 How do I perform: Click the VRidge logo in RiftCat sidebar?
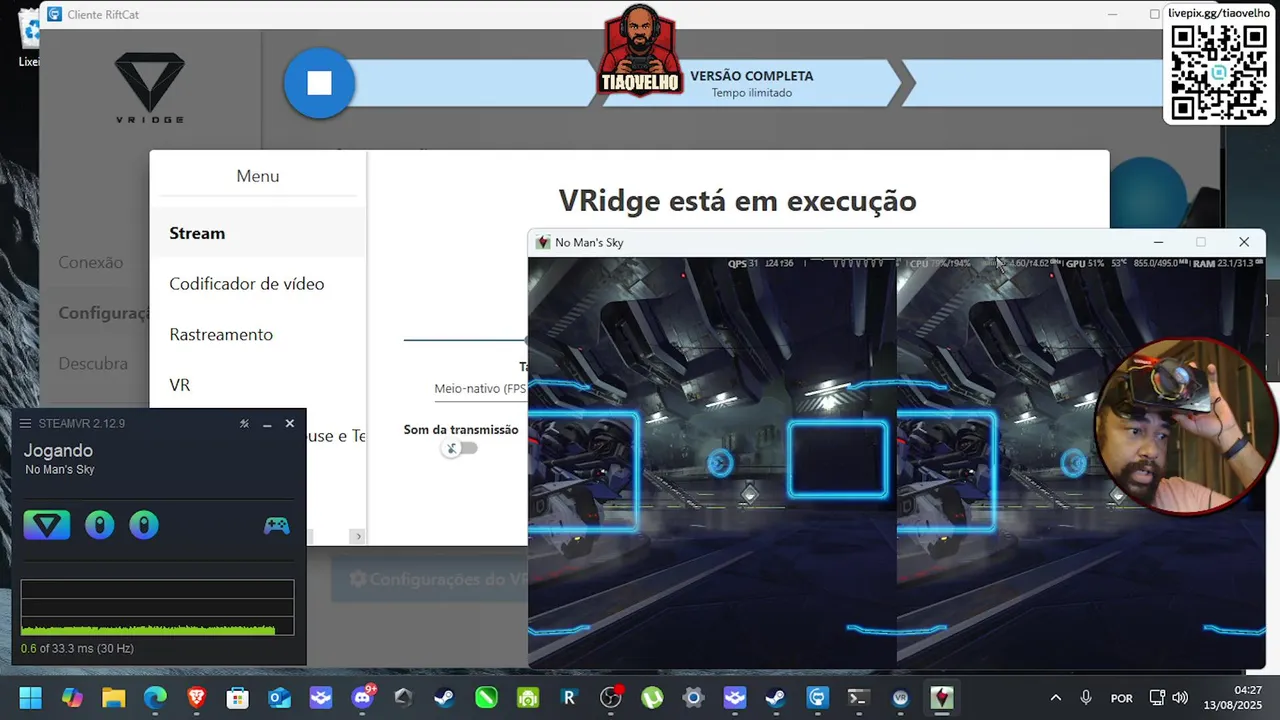click(x=150, y=88)
